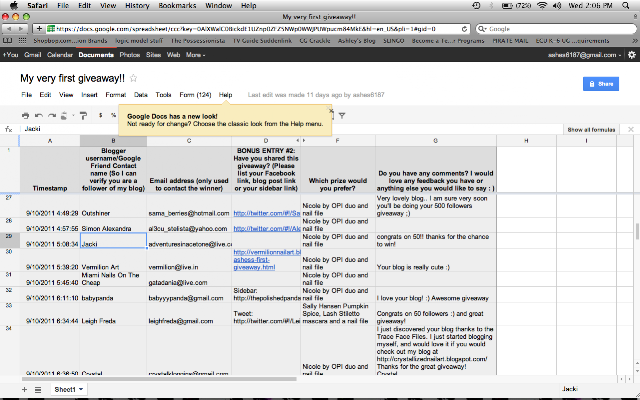
Task: Go to Gmail link
Action: (x=33, y=55)
